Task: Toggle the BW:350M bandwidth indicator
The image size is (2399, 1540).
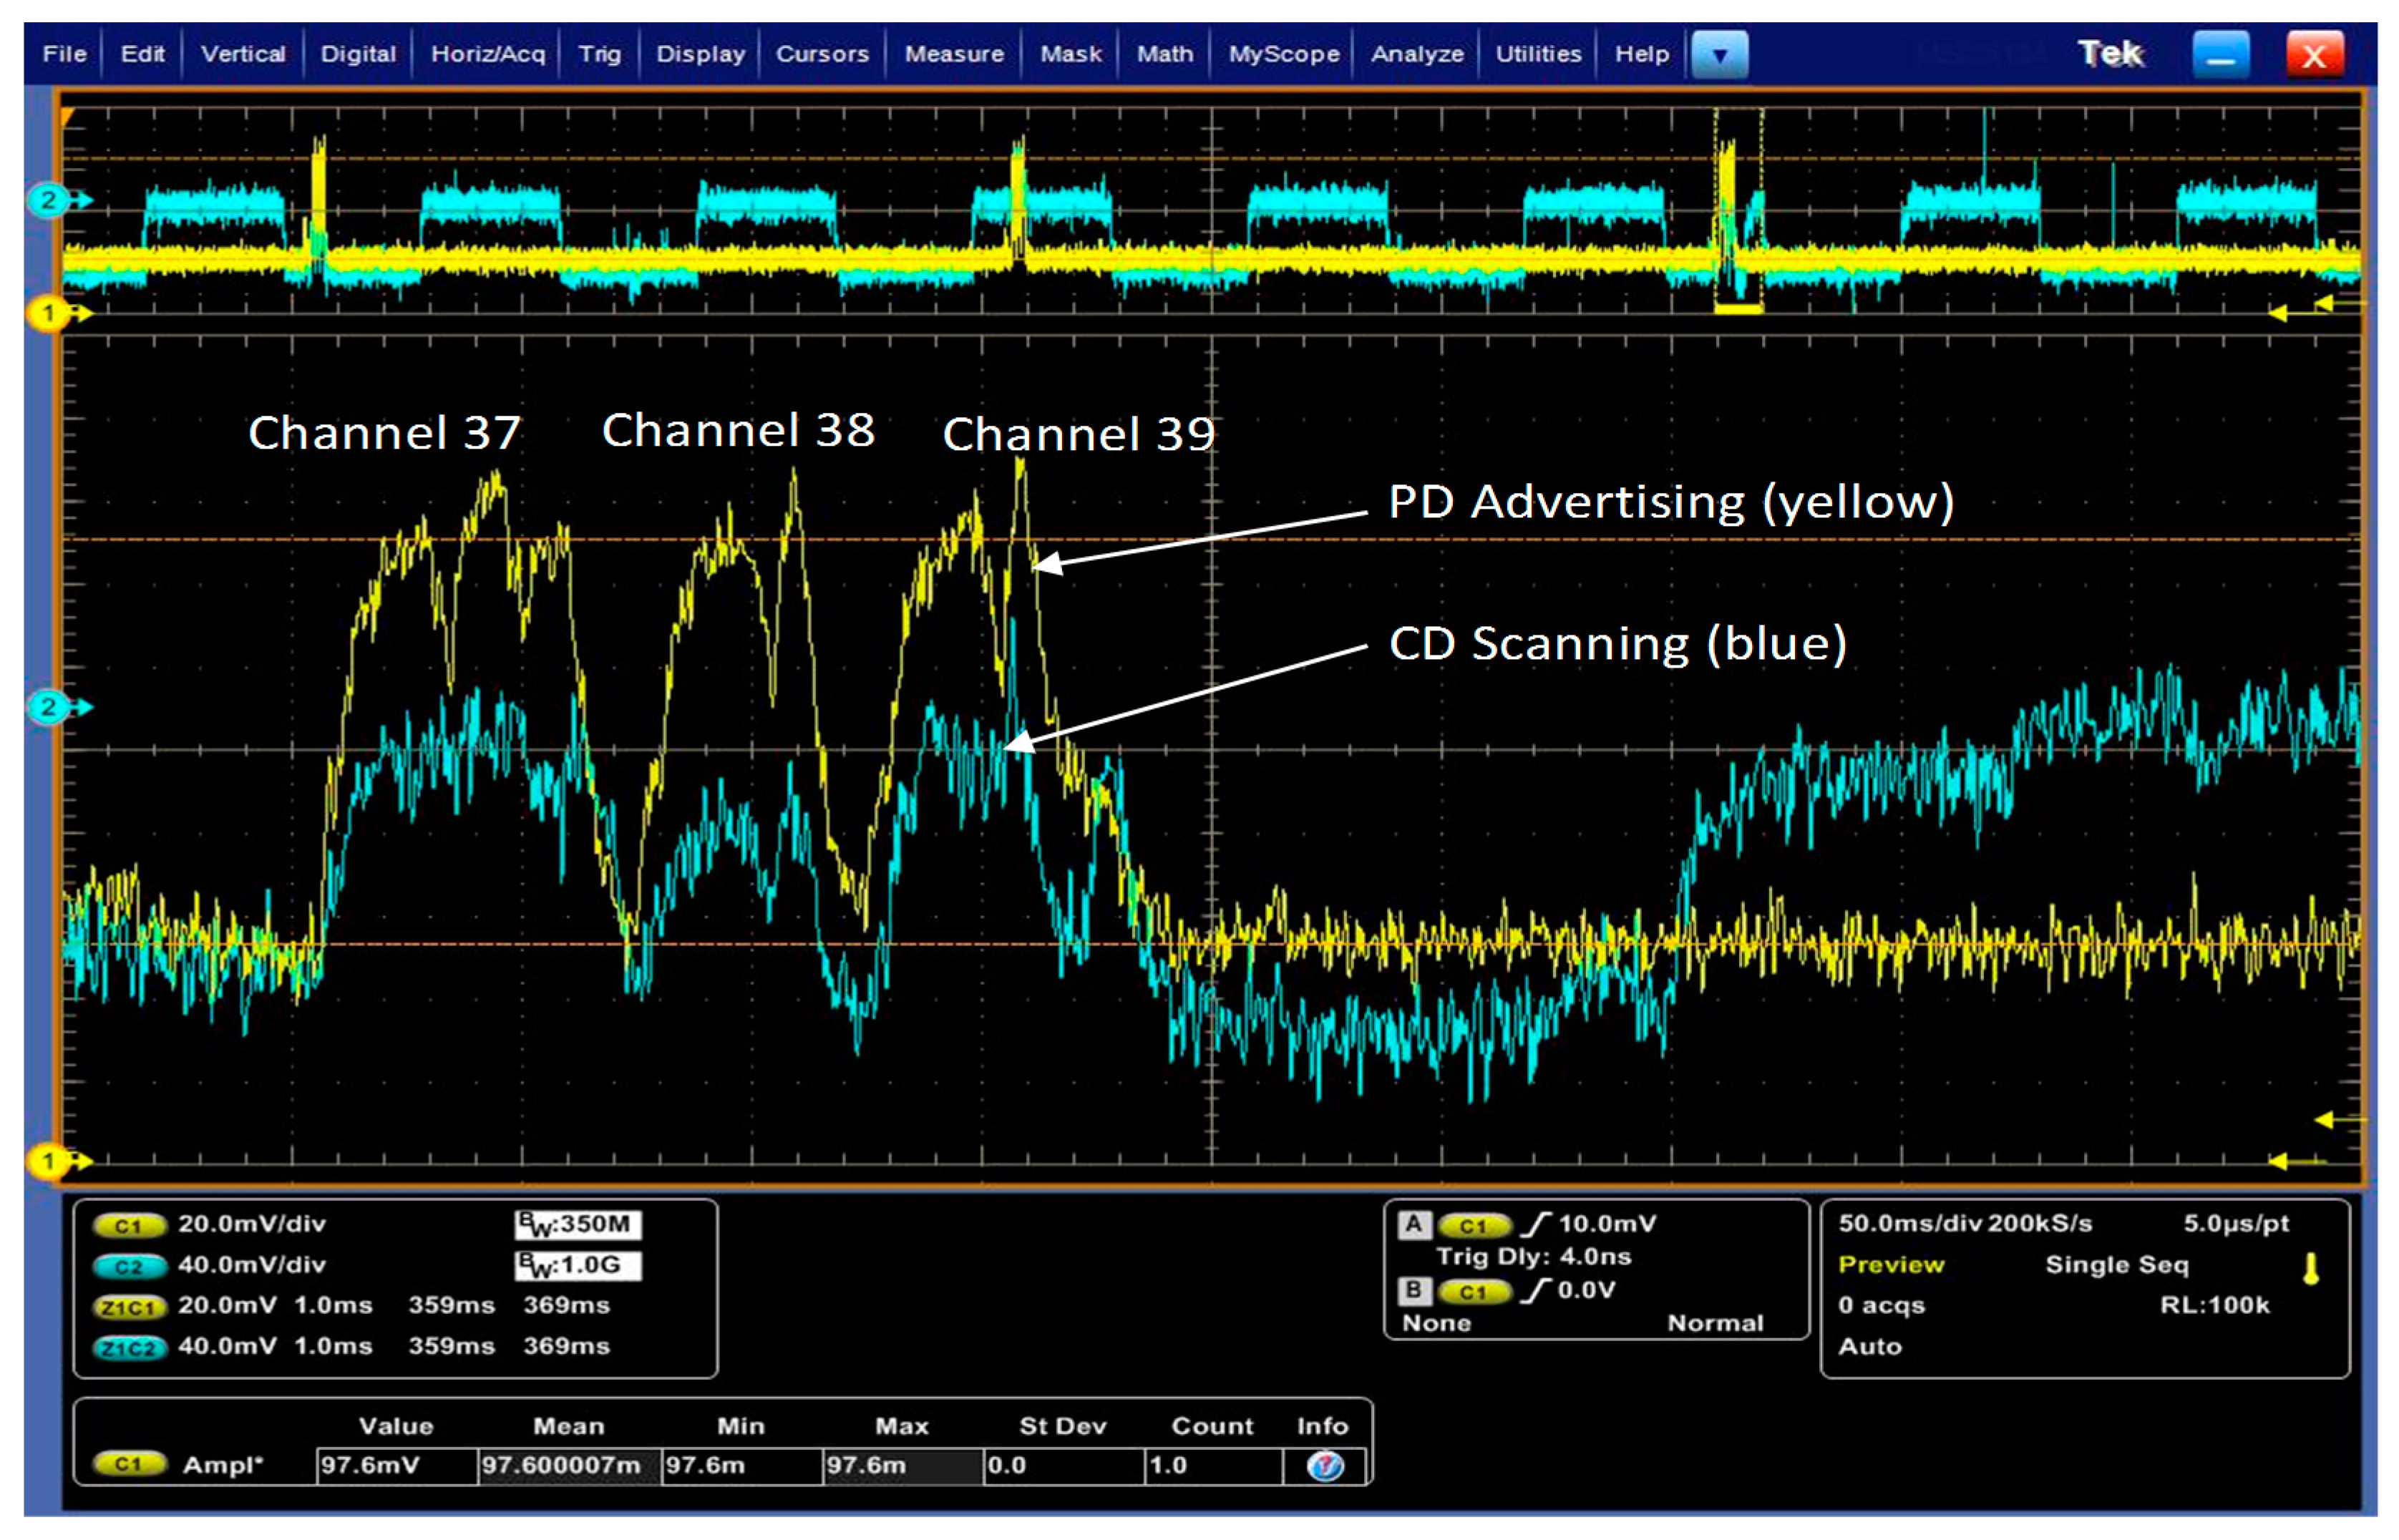Action: [x=578, y=1225]
